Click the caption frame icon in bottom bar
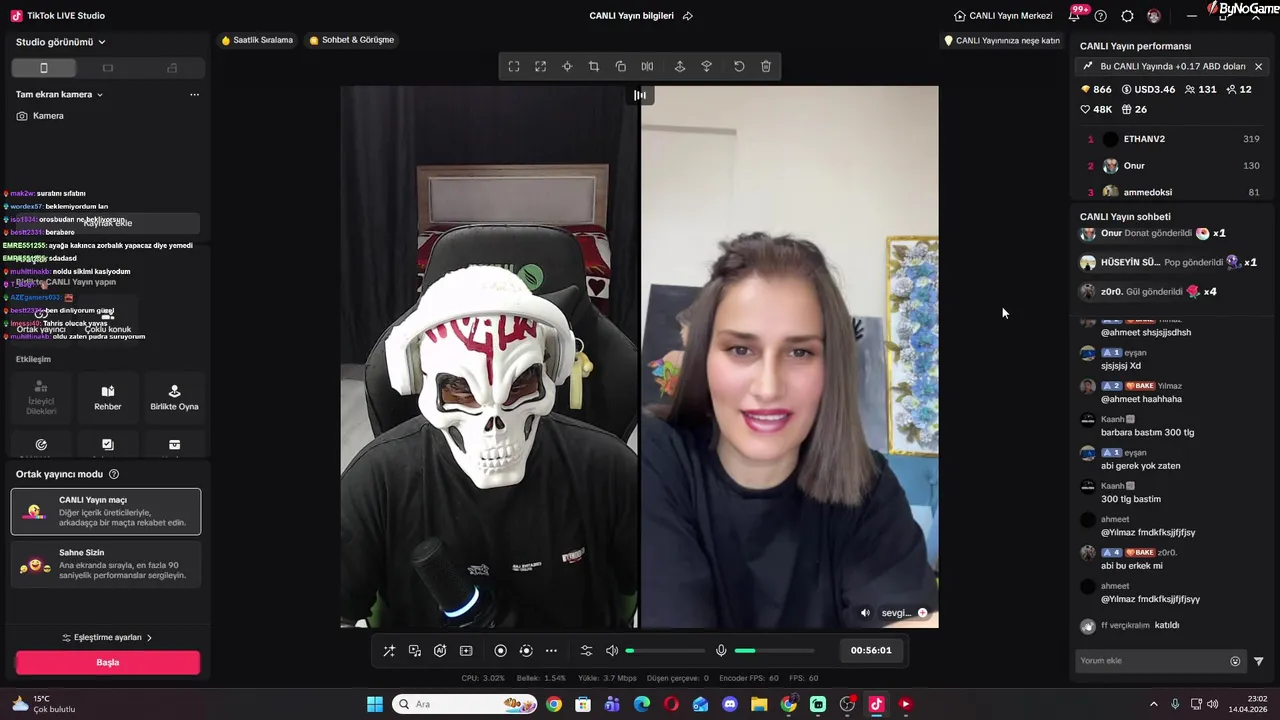This screenshot has width=1280, height=720. coord(466,651)
